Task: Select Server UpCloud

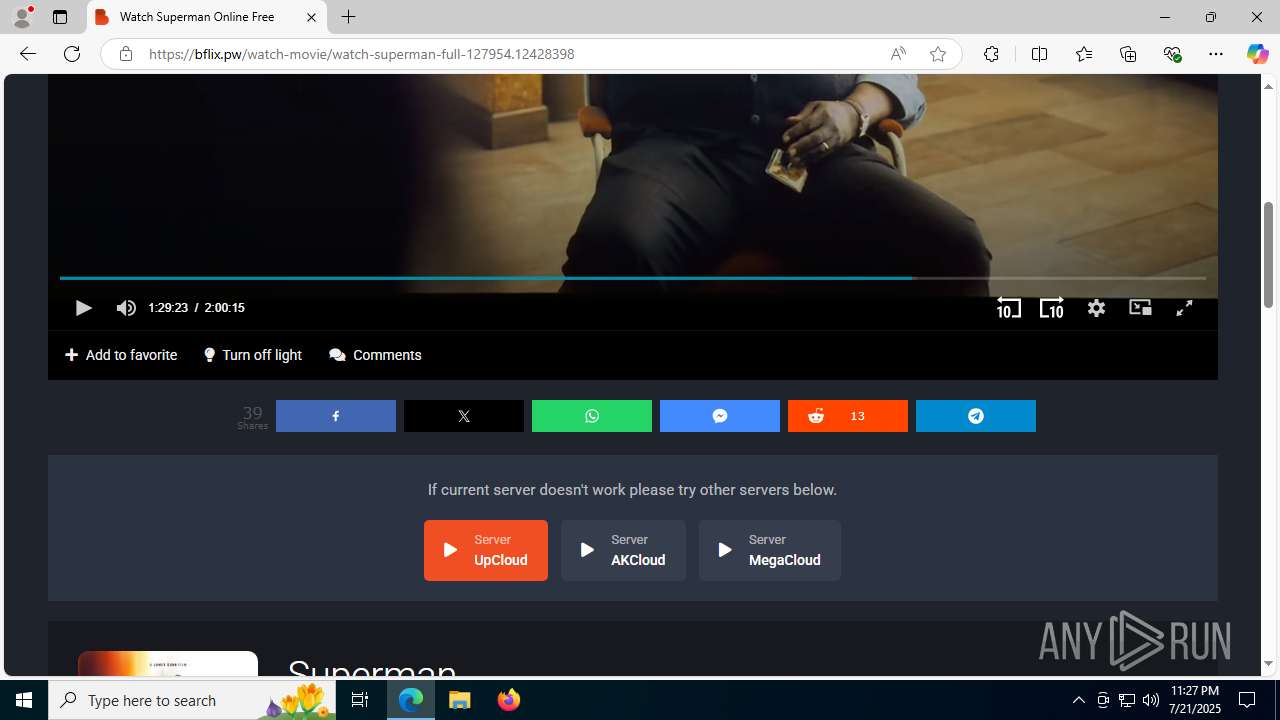Action: 486,550
